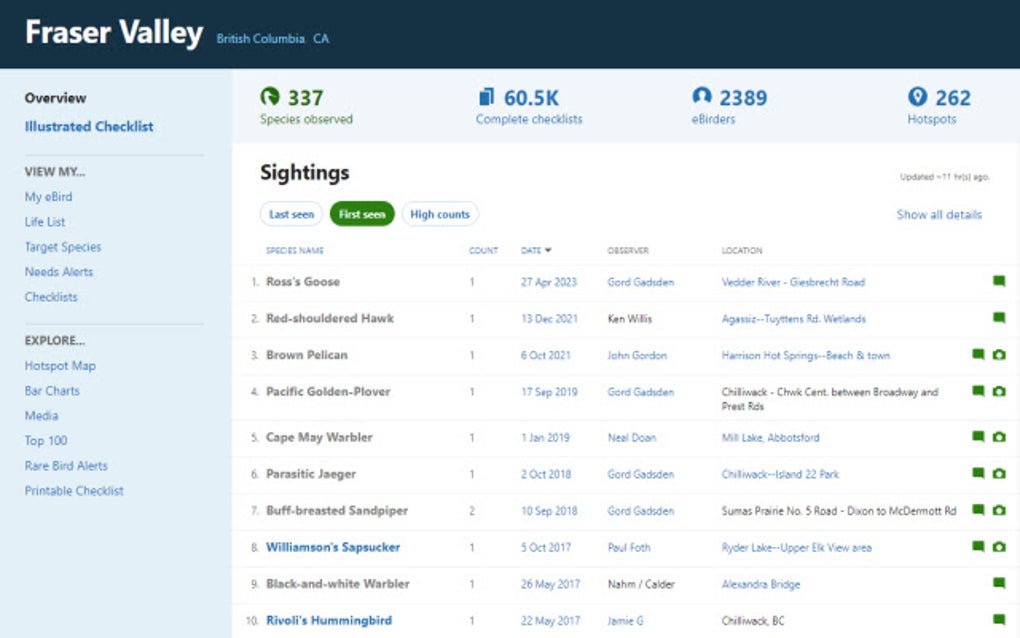Open Vedder River - Giesbrecht Road location
Viewport: 1020px width, 638px height.
pos(793,282)
